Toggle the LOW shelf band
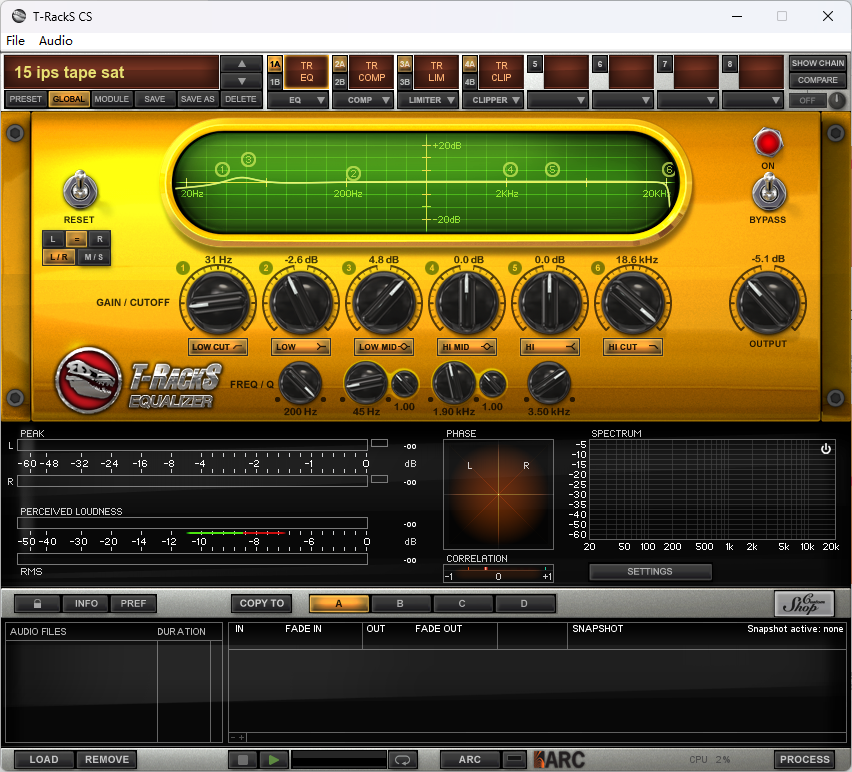This screenshot has width=852, height=772. (x=300, y=347)
